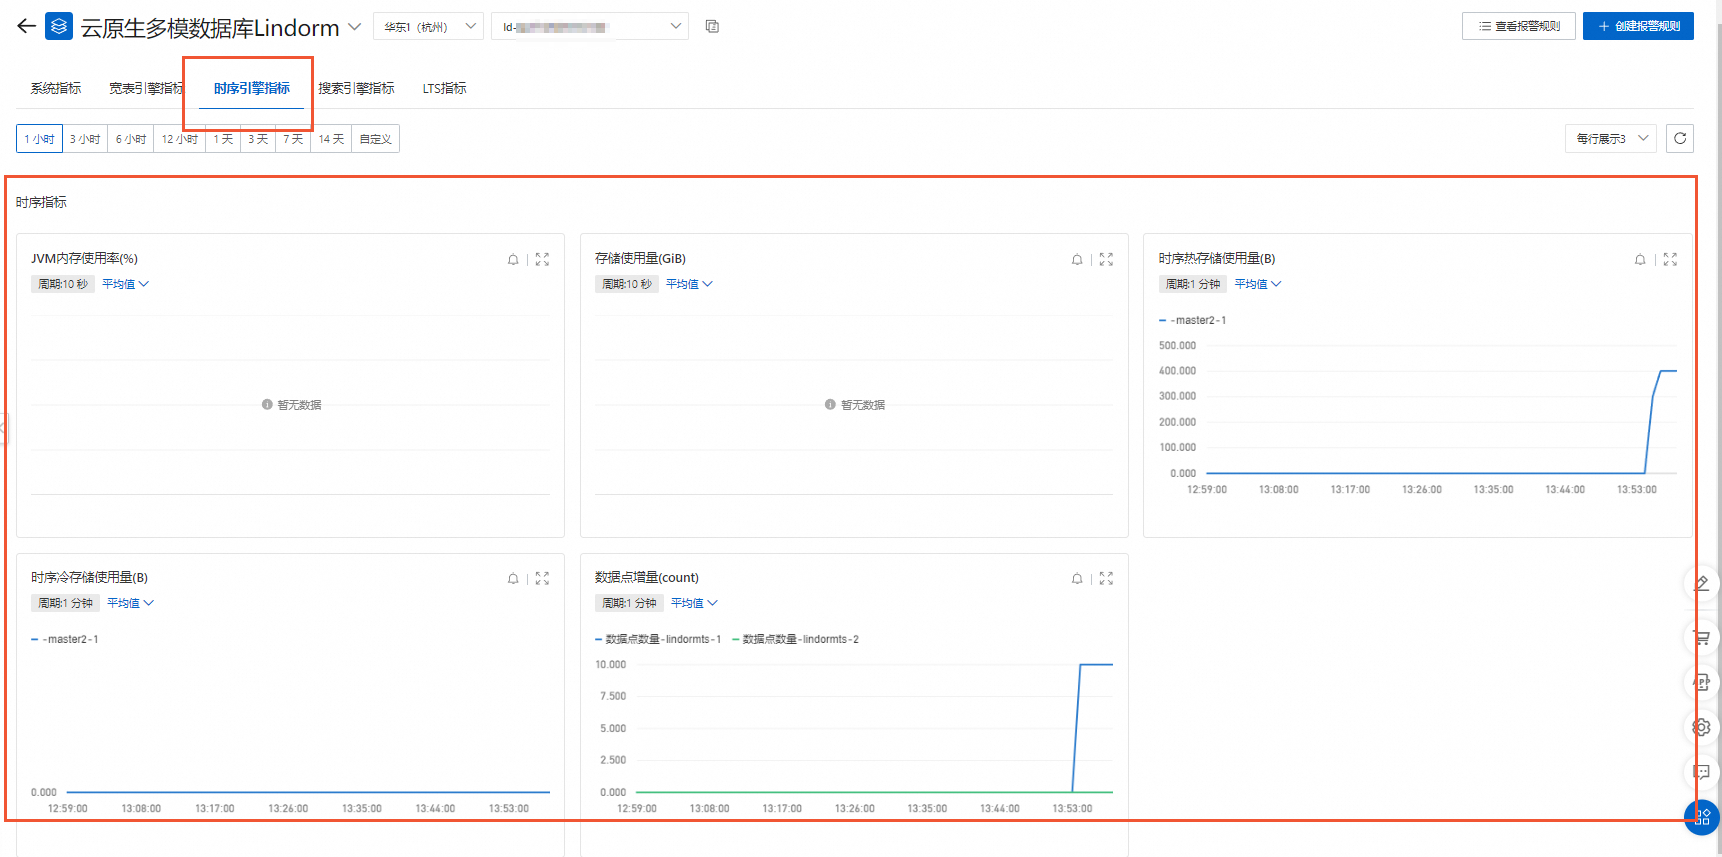The width and height of the screenshot is (1722, 857).
Task: Open the floating feedback chat icon
Action: [1702, 771]
